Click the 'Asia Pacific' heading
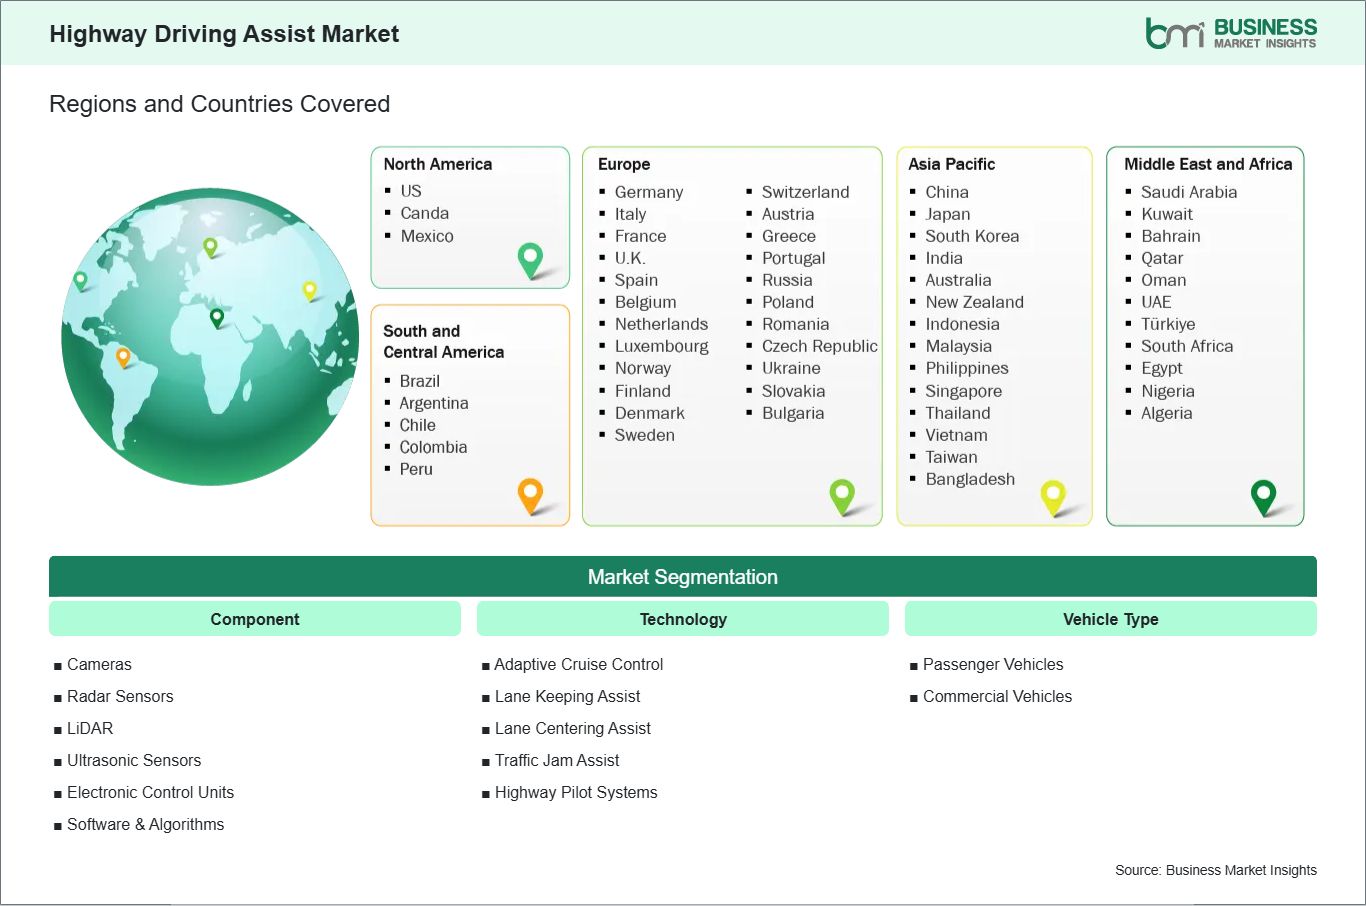Image resolution: width=1366 pixels, height=906 pixels. click(x=952, y=164)
